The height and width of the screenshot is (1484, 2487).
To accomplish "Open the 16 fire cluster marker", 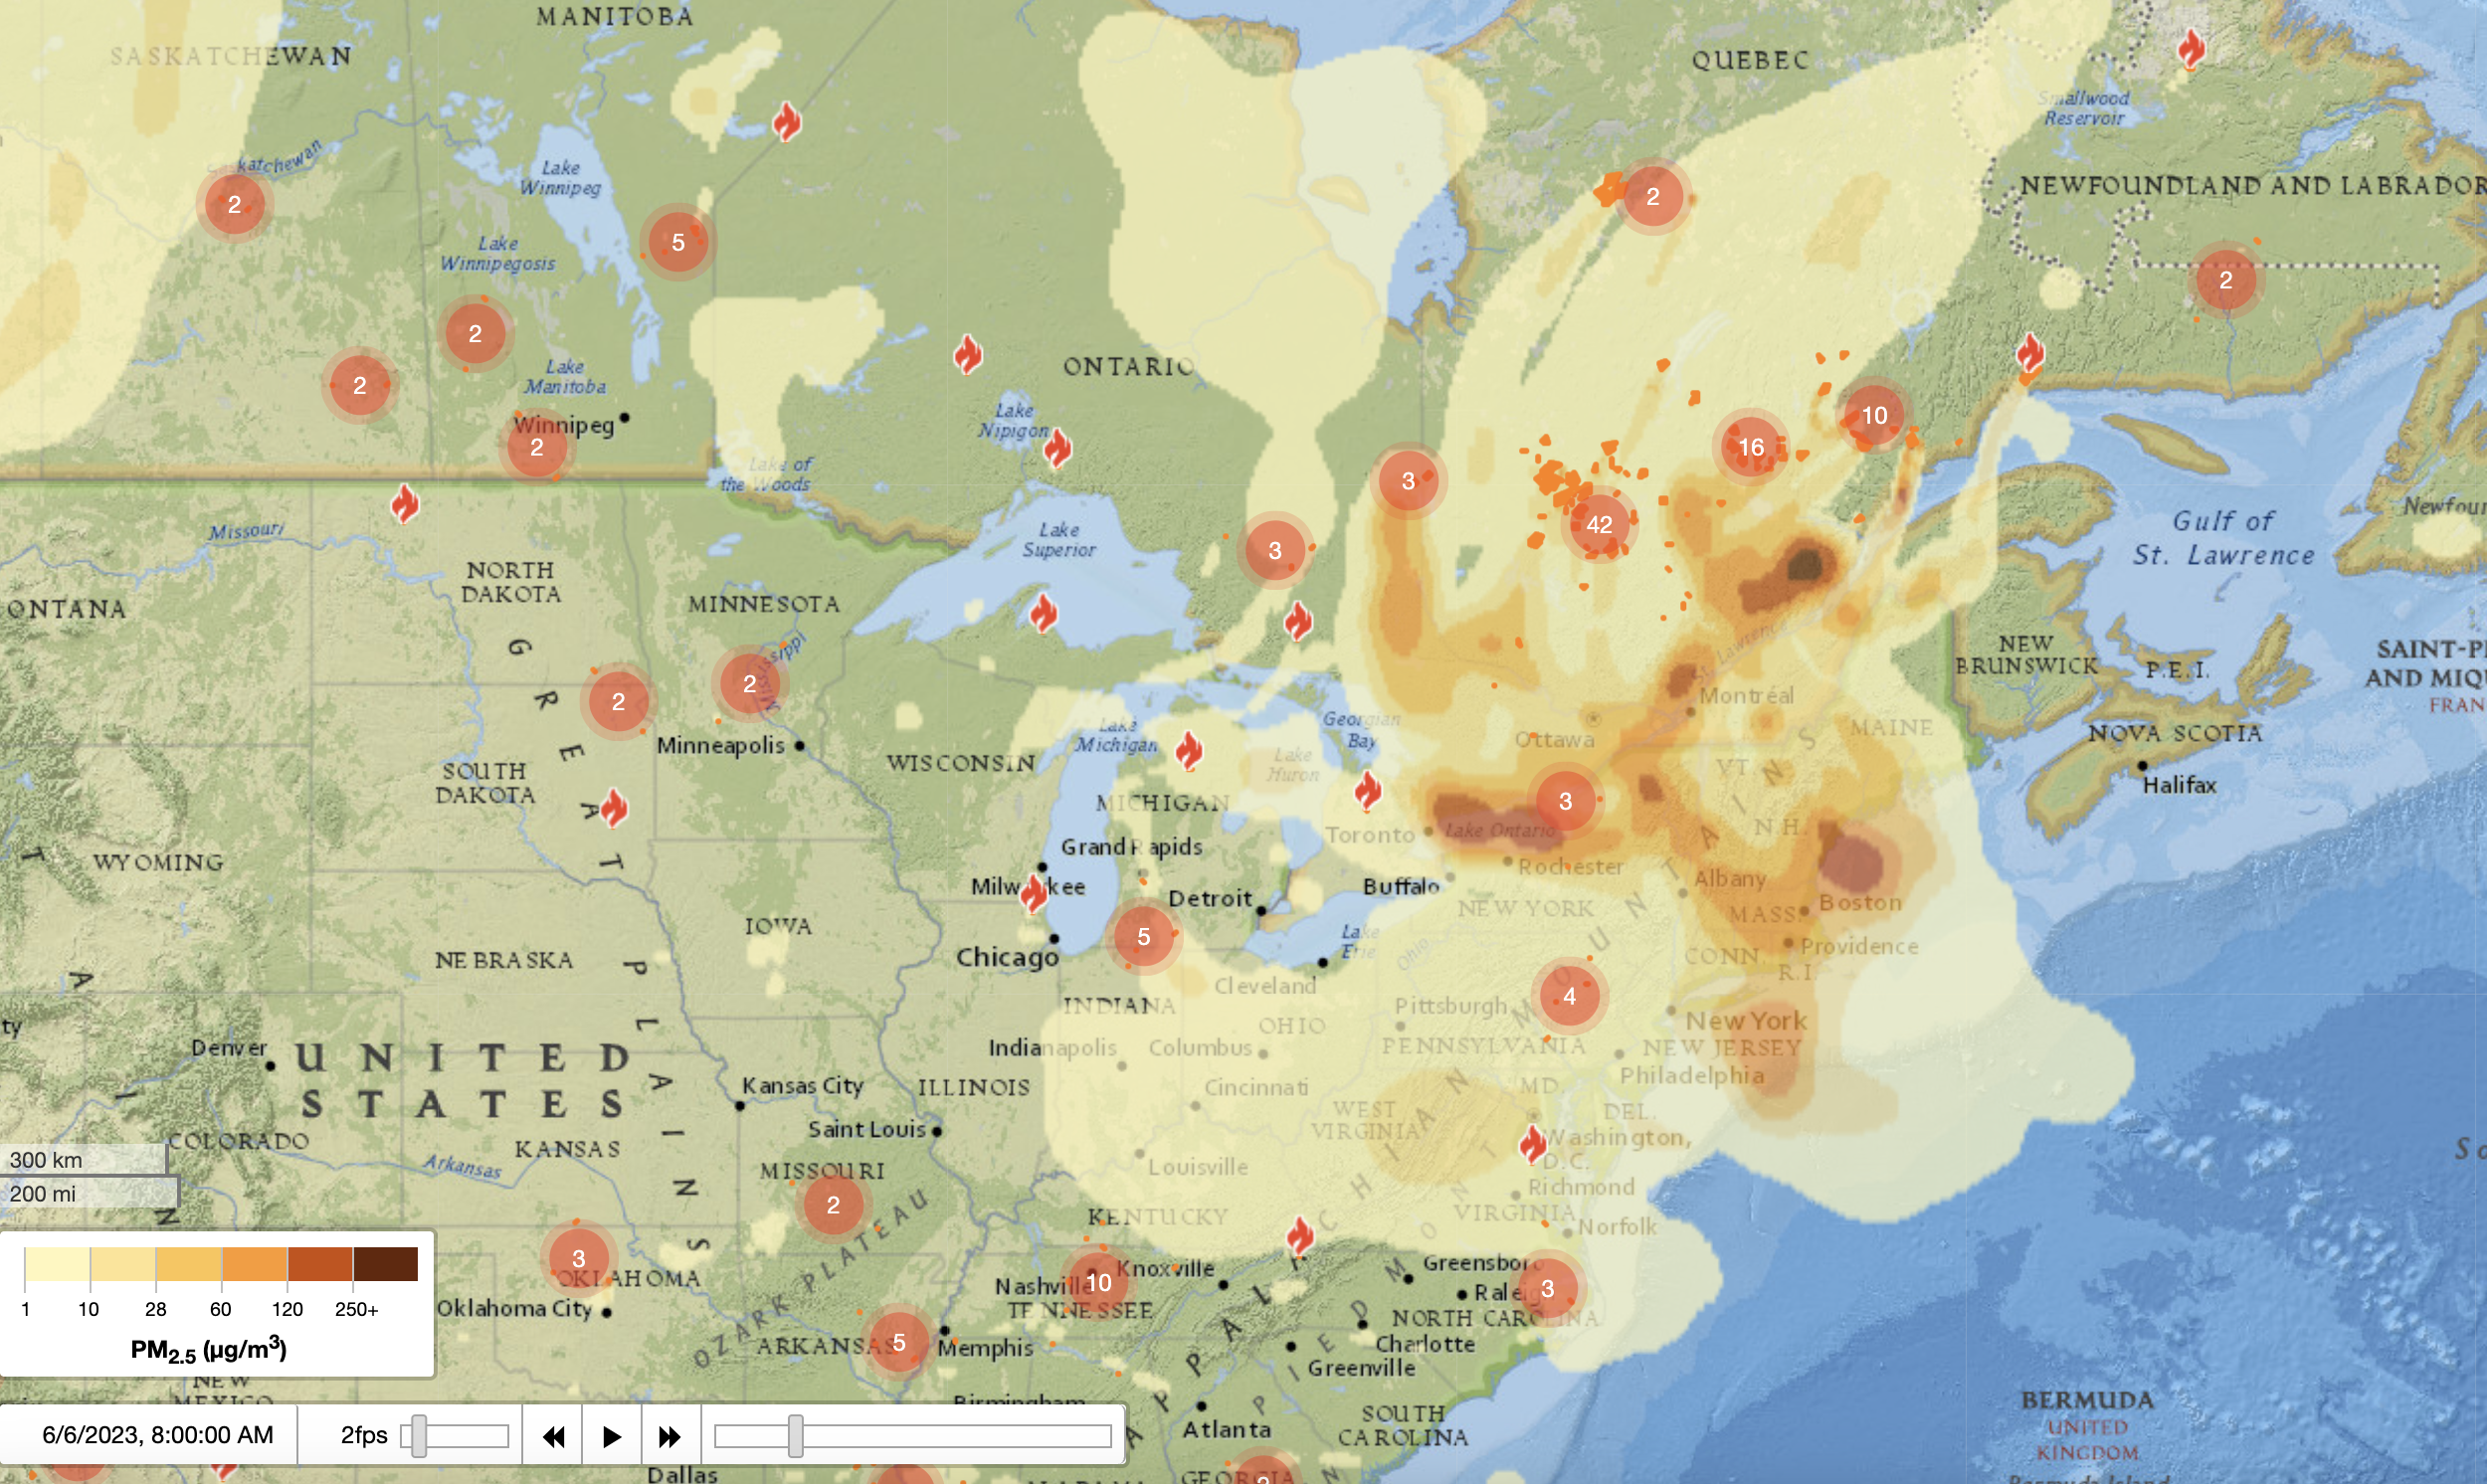I will (x=1750, y=447).
